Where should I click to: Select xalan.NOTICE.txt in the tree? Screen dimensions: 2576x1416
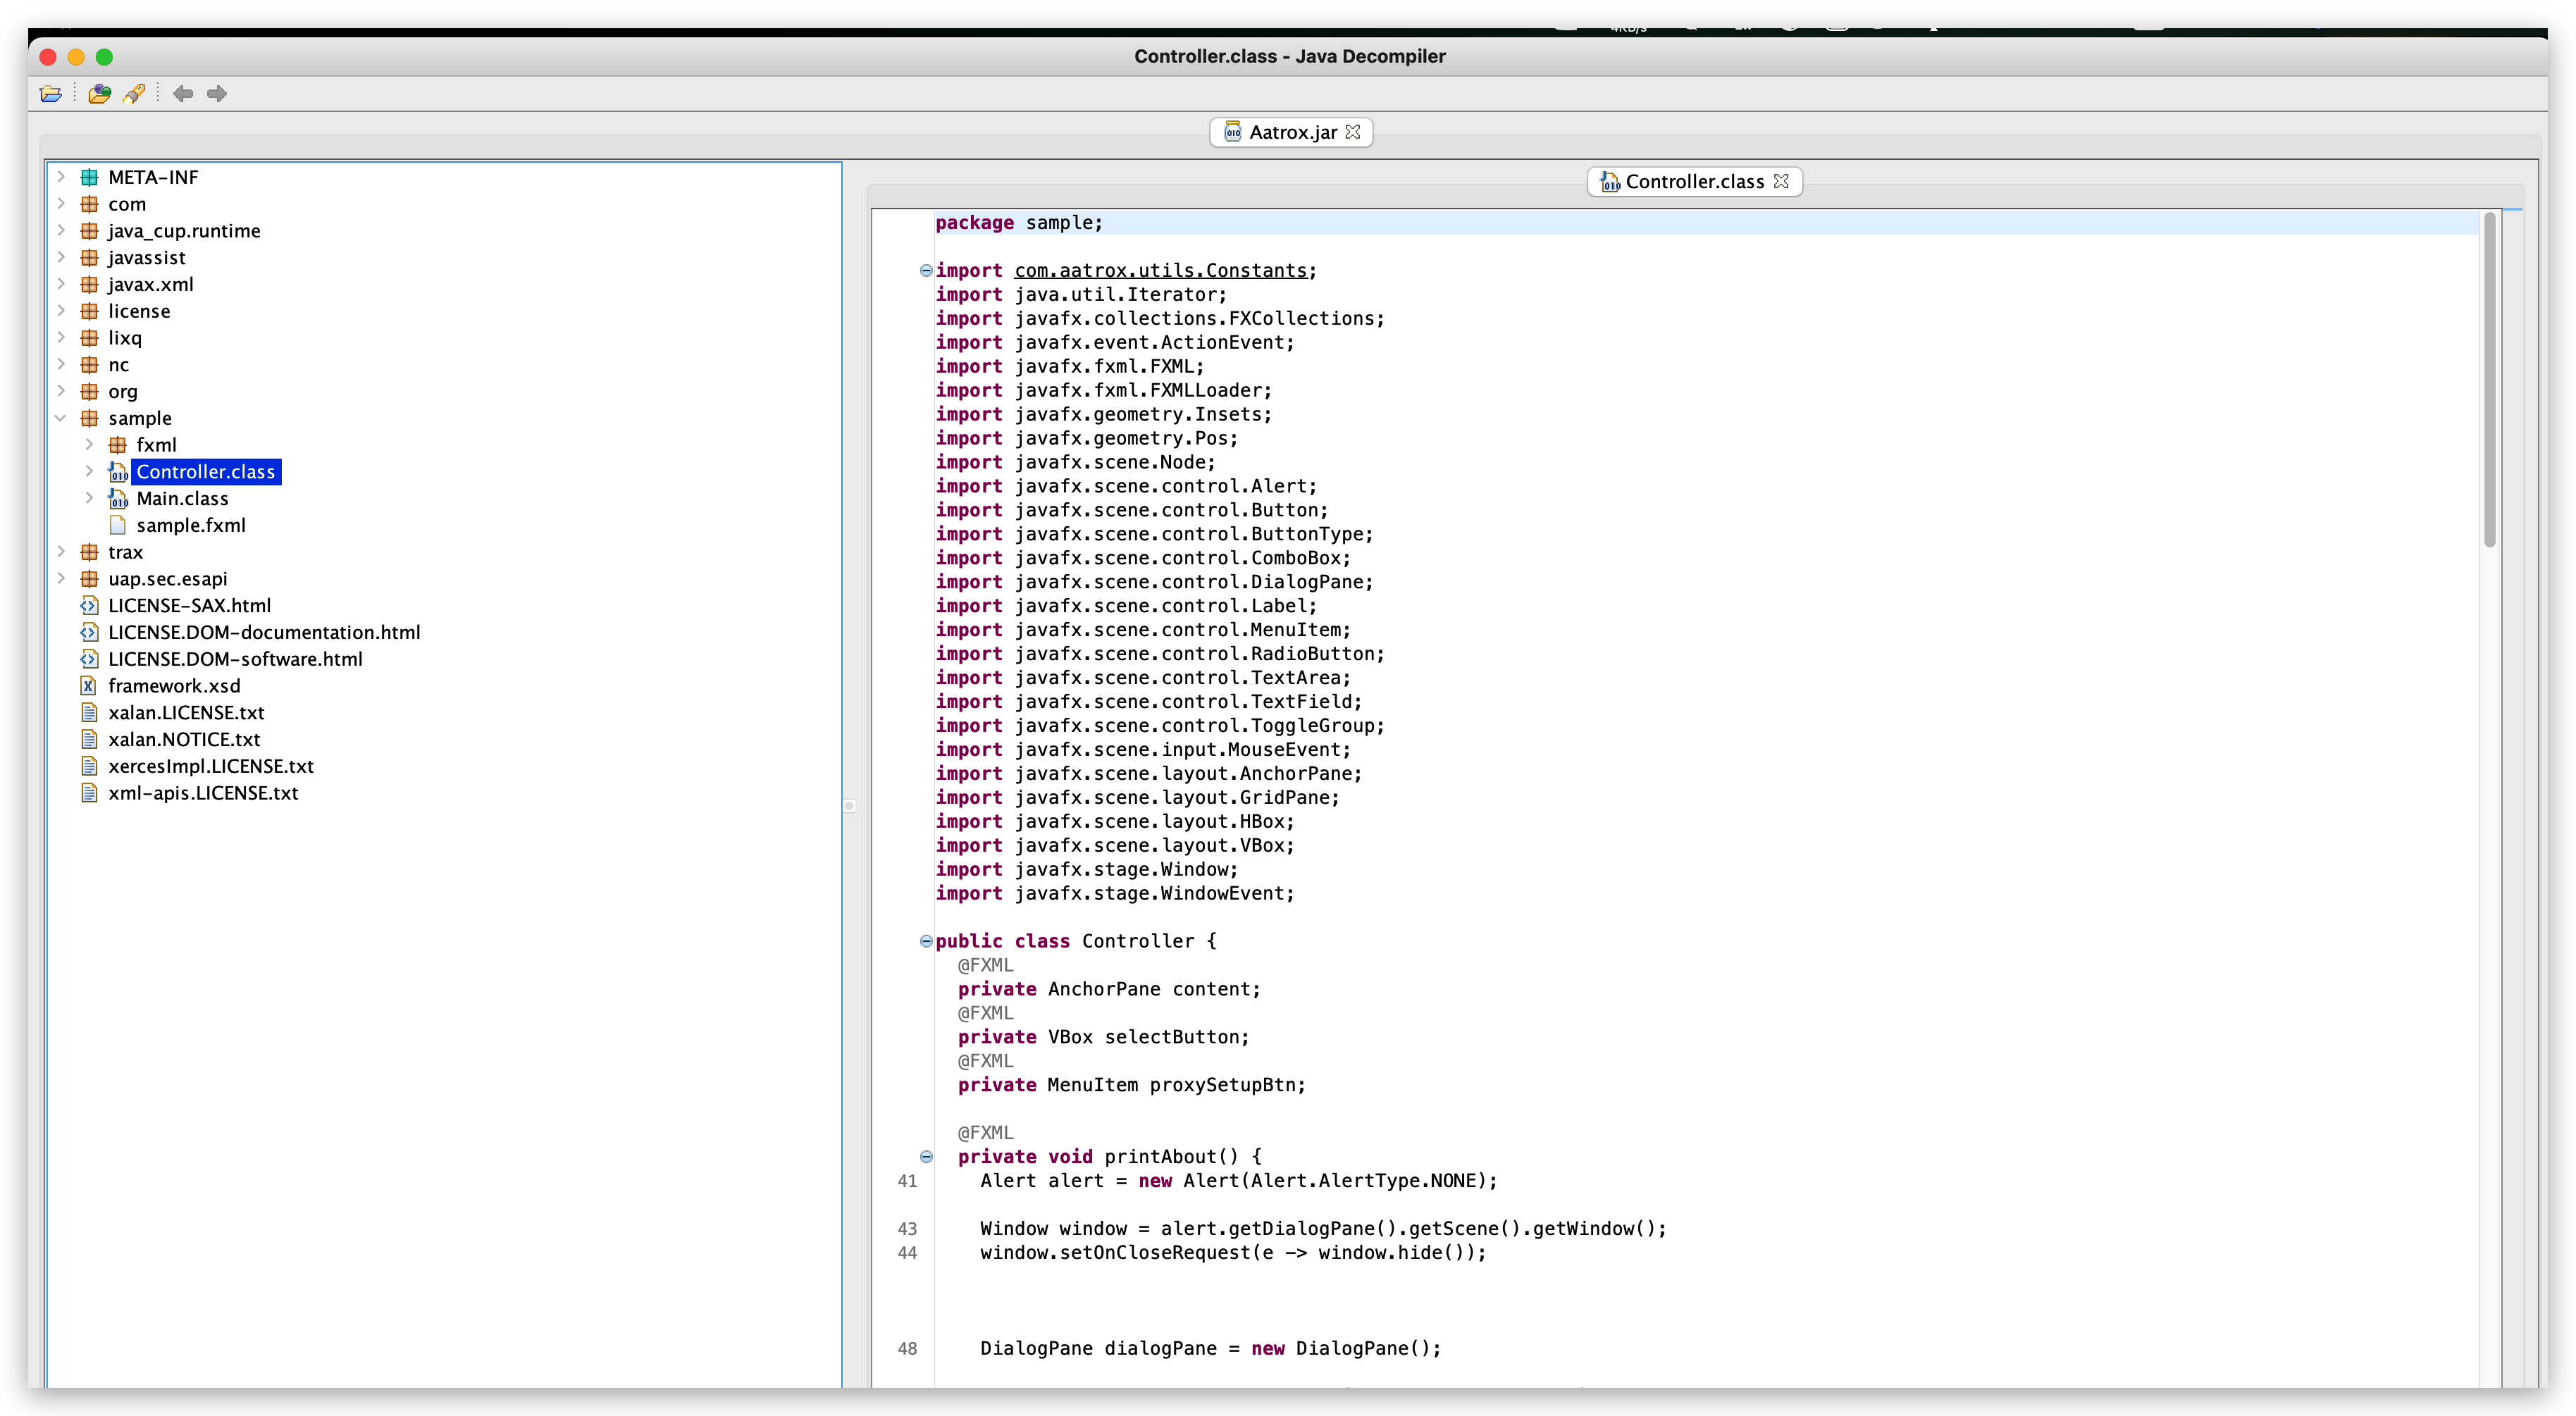(x=184, y=739)
